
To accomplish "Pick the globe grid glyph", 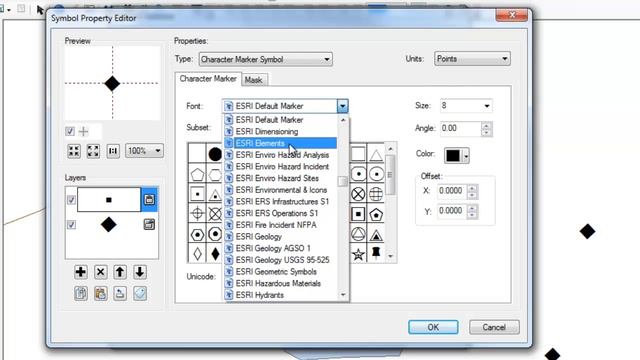I will click(x=376, y=194).
